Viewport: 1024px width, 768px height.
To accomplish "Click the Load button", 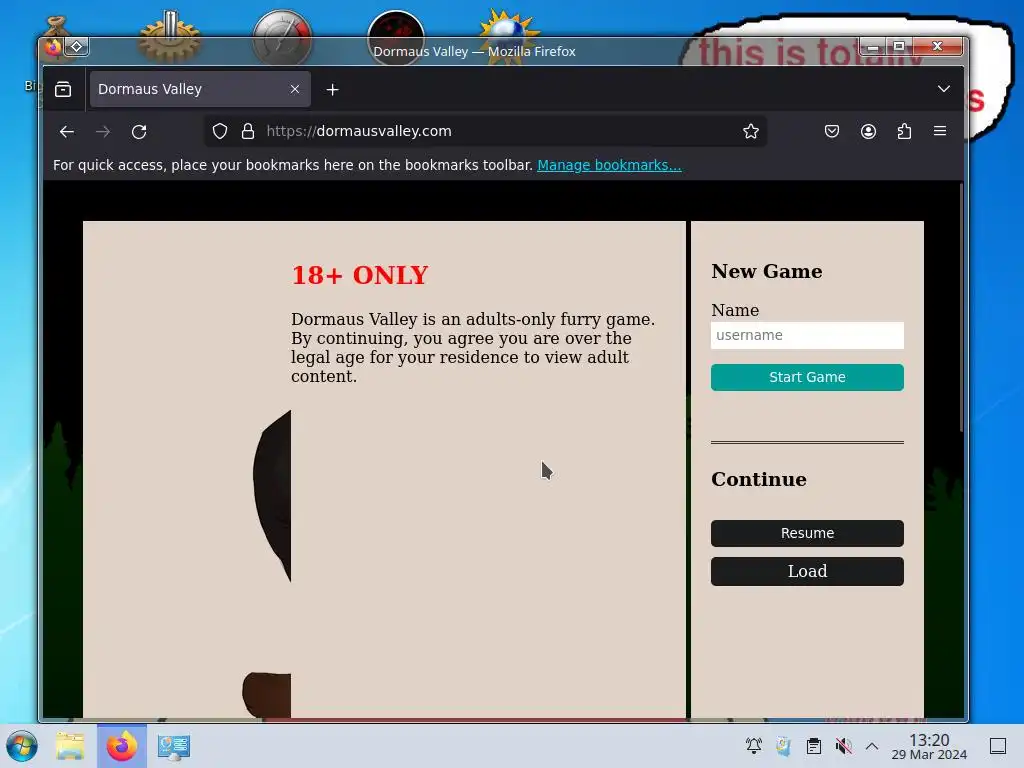I will coord(807,571).
